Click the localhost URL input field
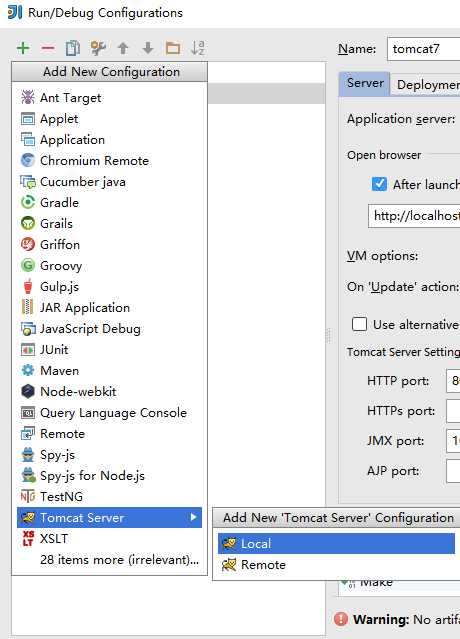 coord(414,216)
